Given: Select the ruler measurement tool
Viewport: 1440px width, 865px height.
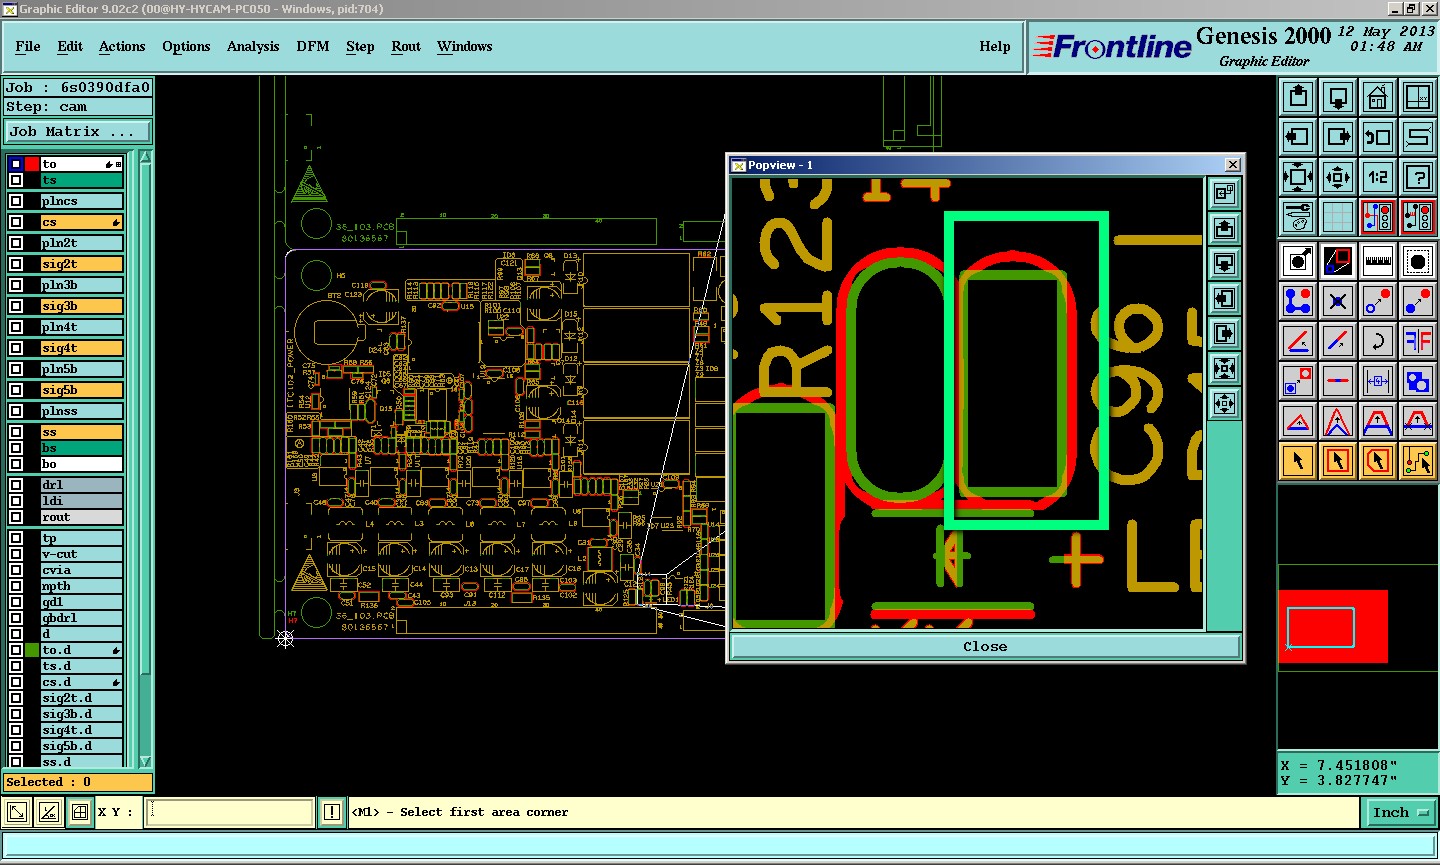Looking at the screenshot, I should 1378,261.
